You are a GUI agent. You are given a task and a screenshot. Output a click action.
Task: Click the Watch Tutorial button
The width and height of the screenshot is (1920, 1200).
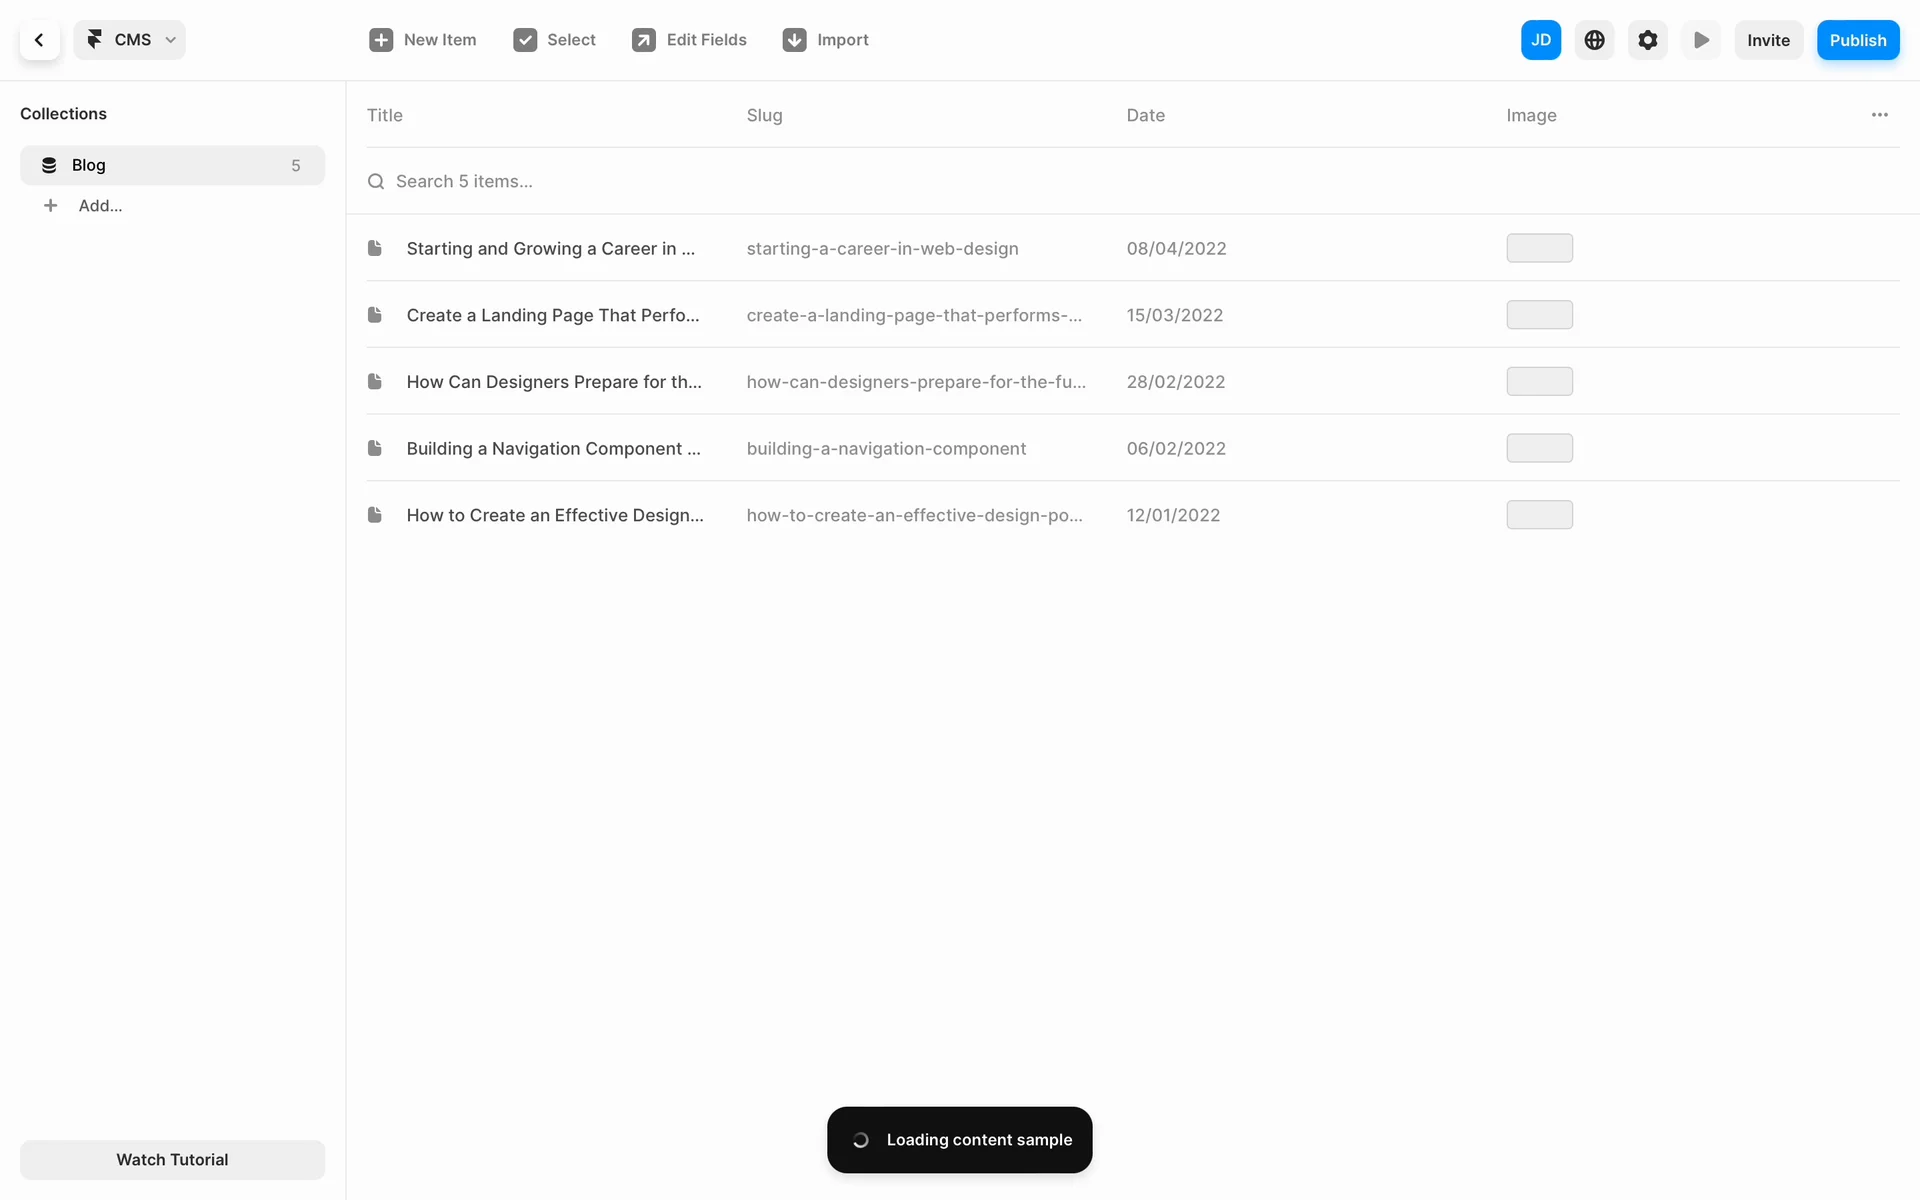(x=172, y=1160)
